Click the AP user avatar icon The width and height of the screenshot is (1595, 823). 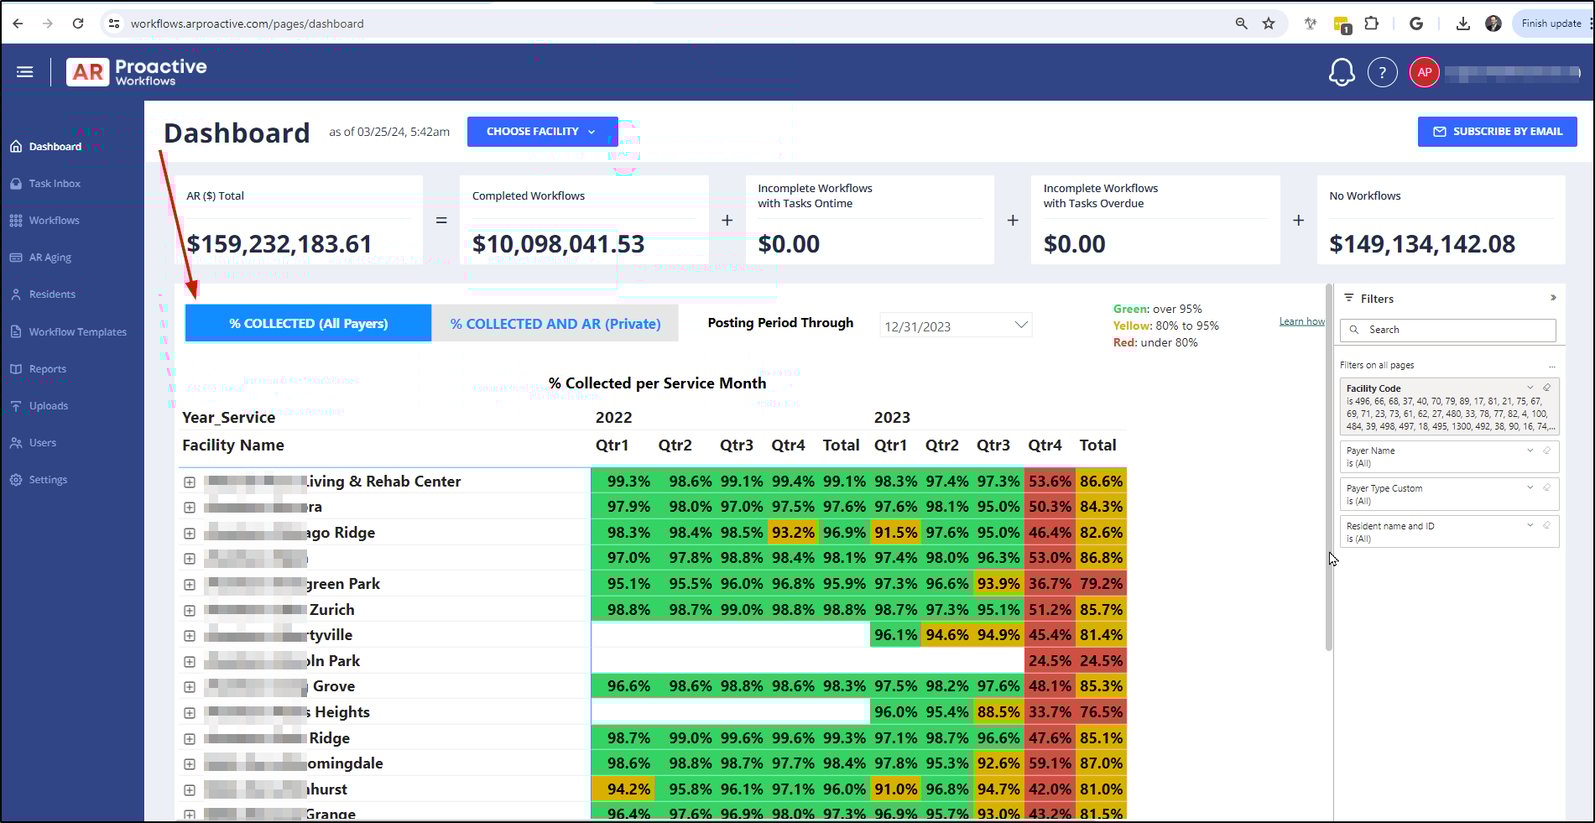tap(1424, 72)
